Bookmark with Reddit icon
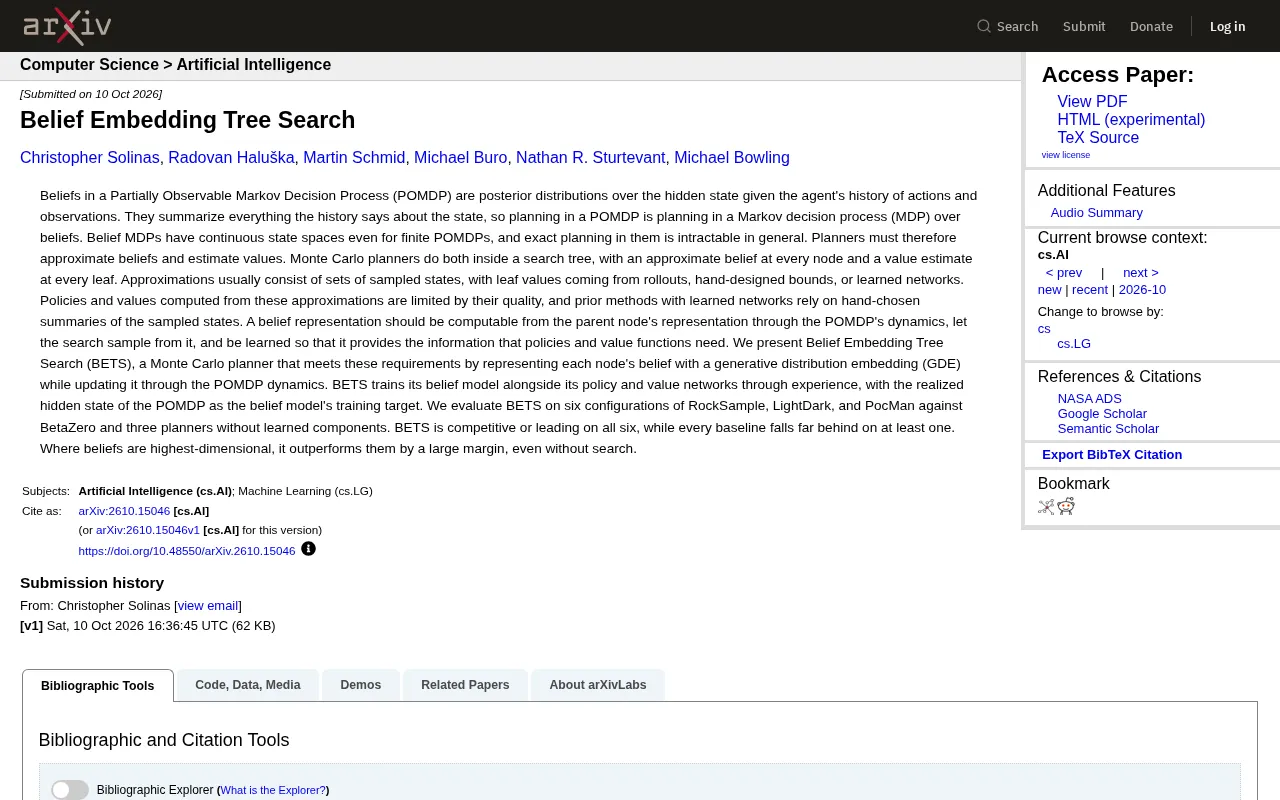Viewport: 1280px width, 800px height. tap(1066, 506)
